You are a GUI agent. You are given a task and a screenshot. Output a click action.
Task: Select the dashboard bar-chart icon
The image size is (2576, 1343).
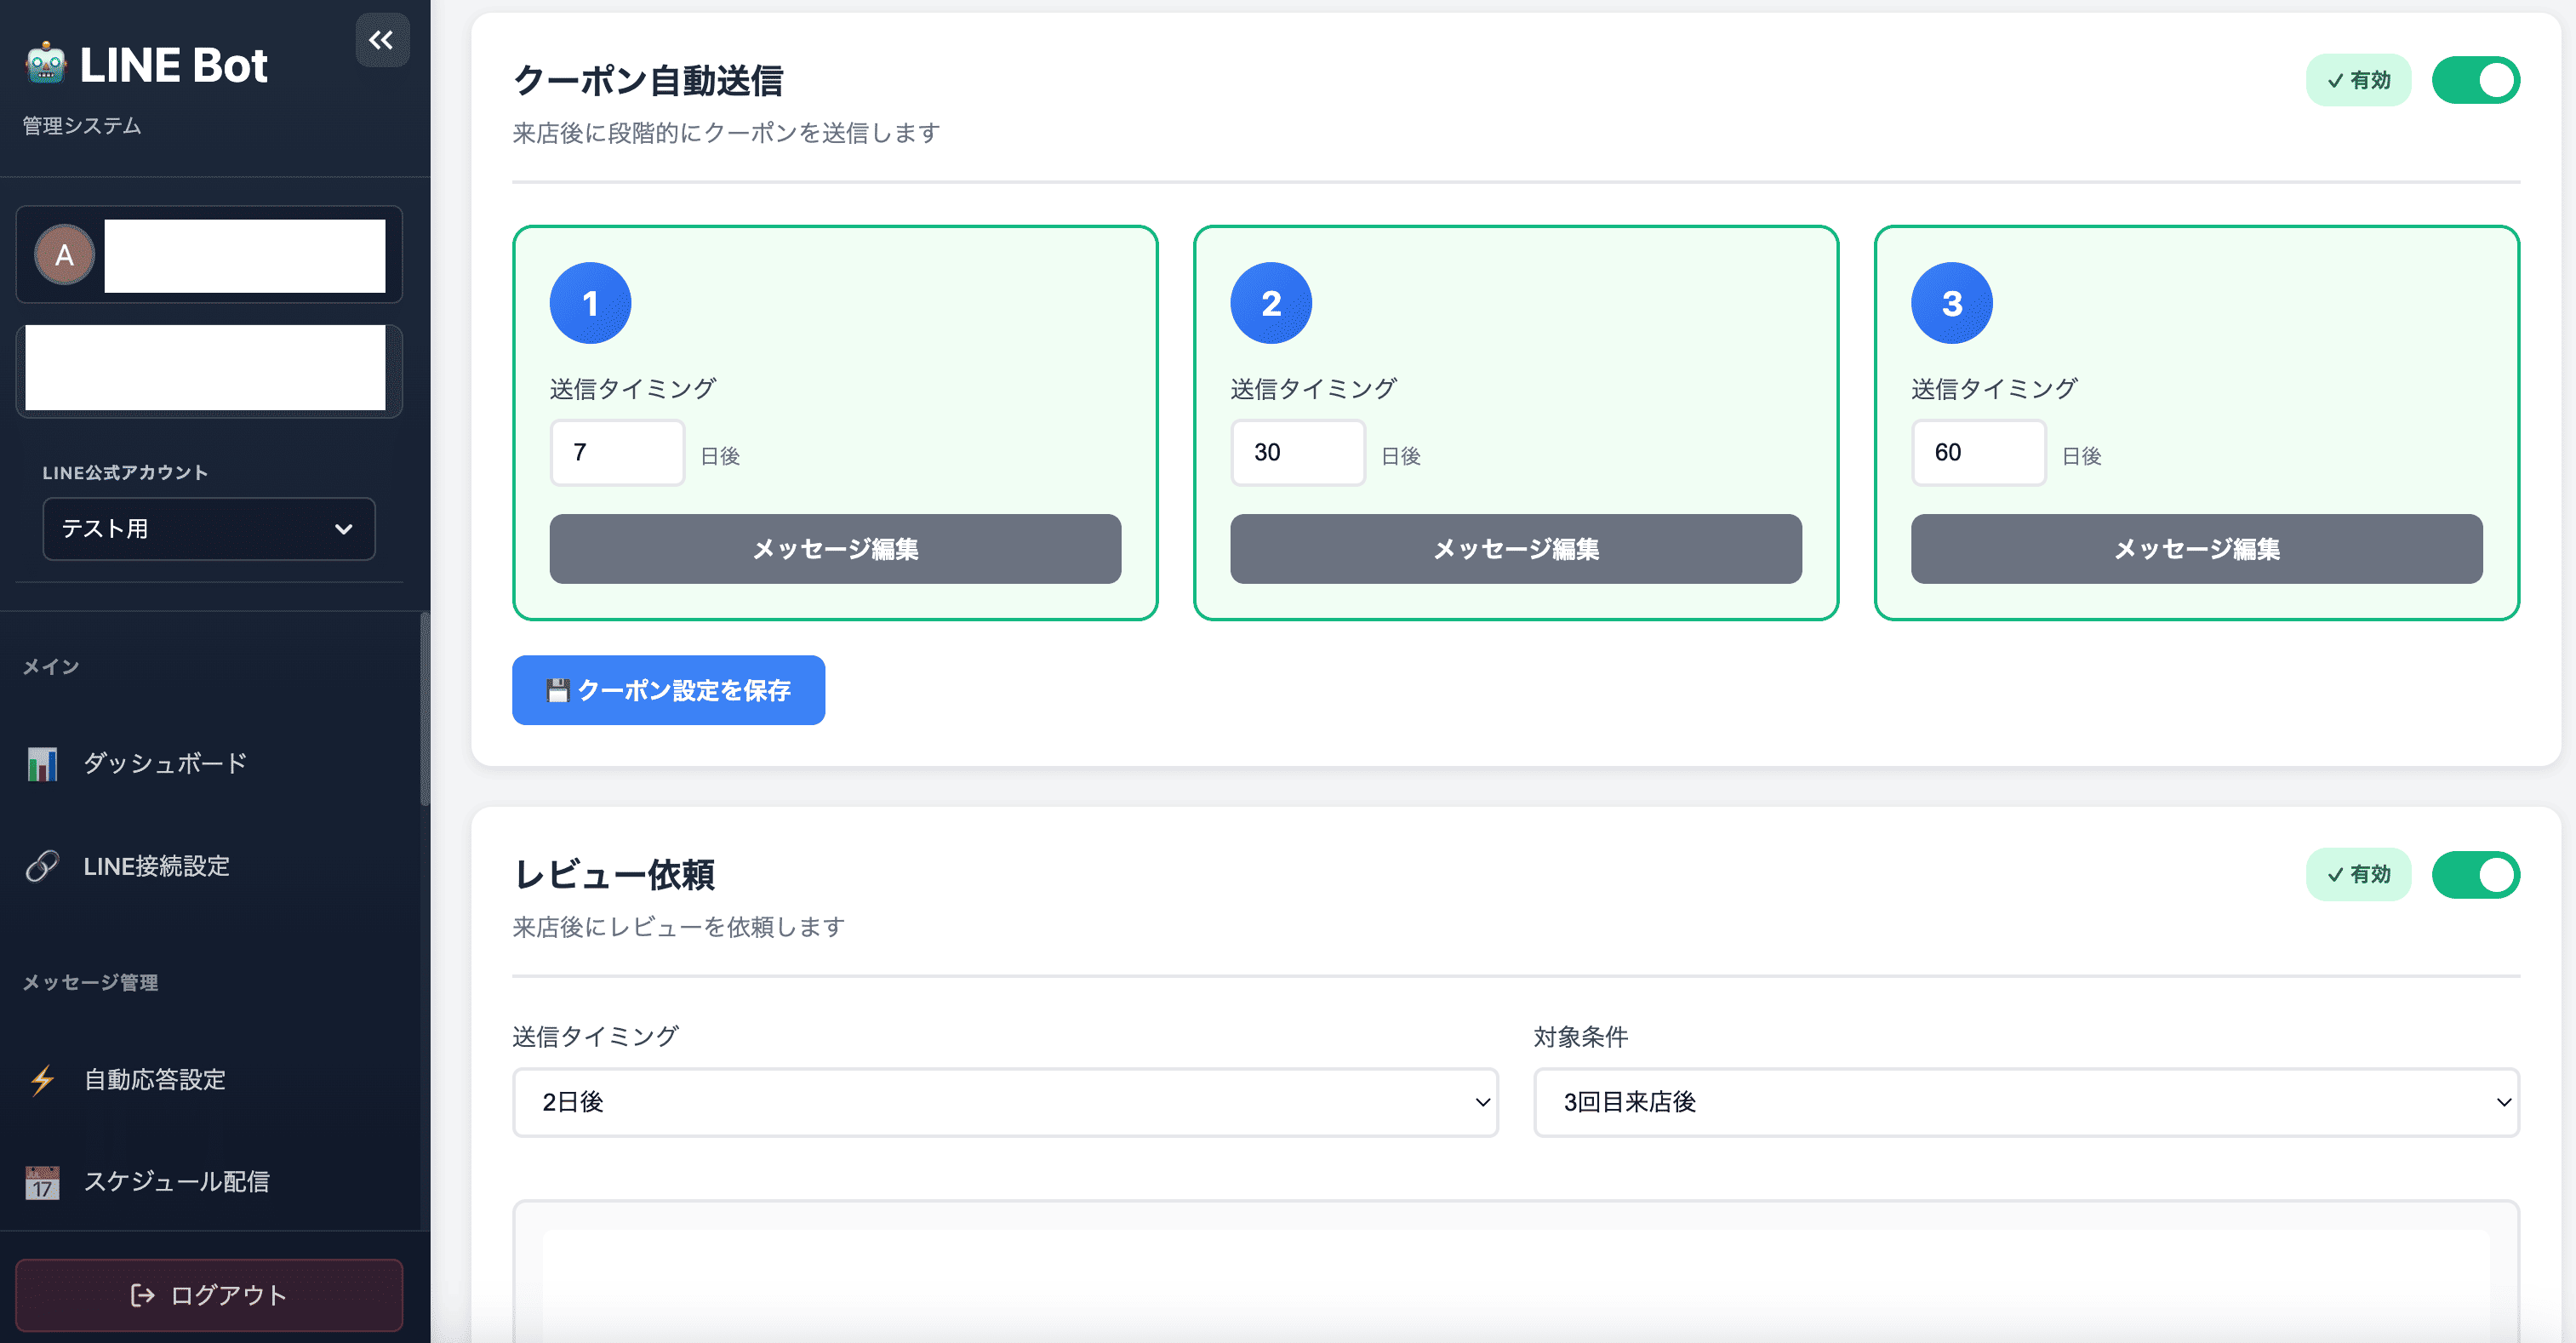(x=43, y=763)
